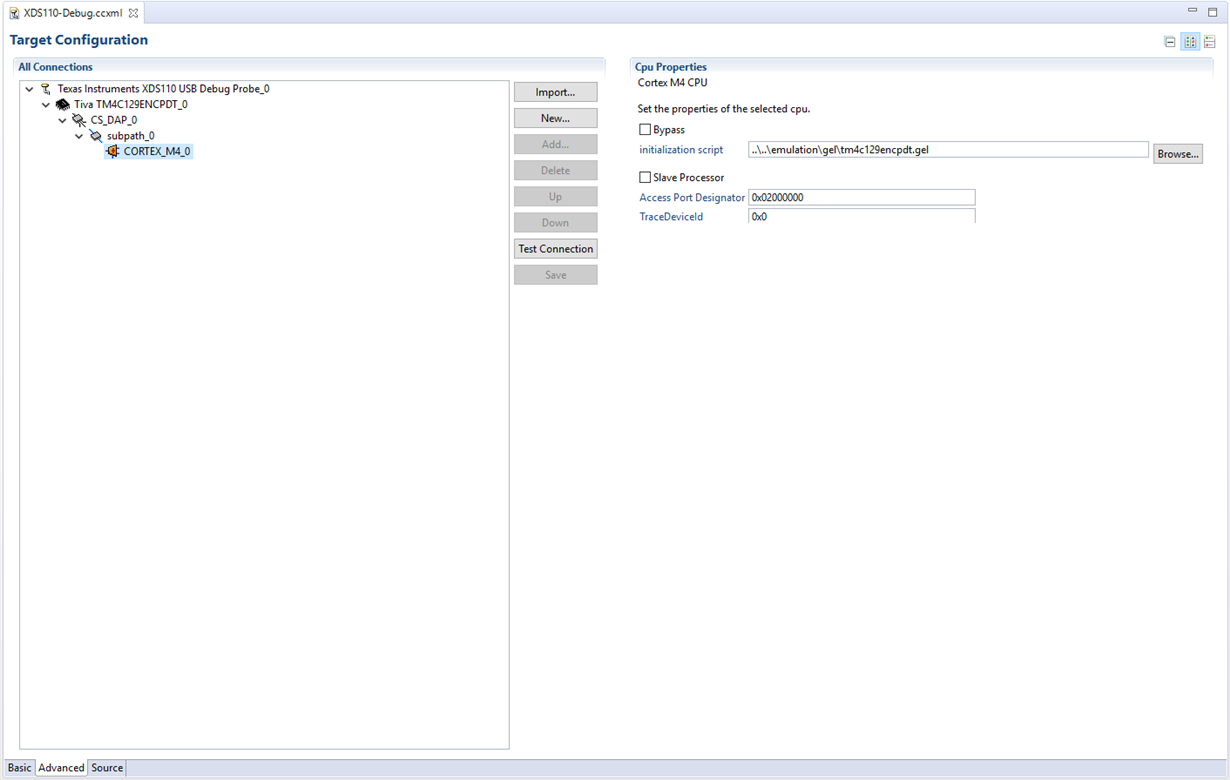Click the Tiva TM4C129ENCPDT chip icon
The image size is (1230, 780).
[63, 104]
